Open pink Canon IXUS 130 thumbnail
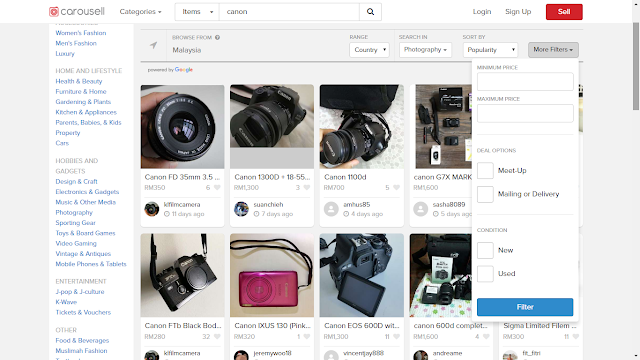The image size is (640, 360). [x=272, y=276]
